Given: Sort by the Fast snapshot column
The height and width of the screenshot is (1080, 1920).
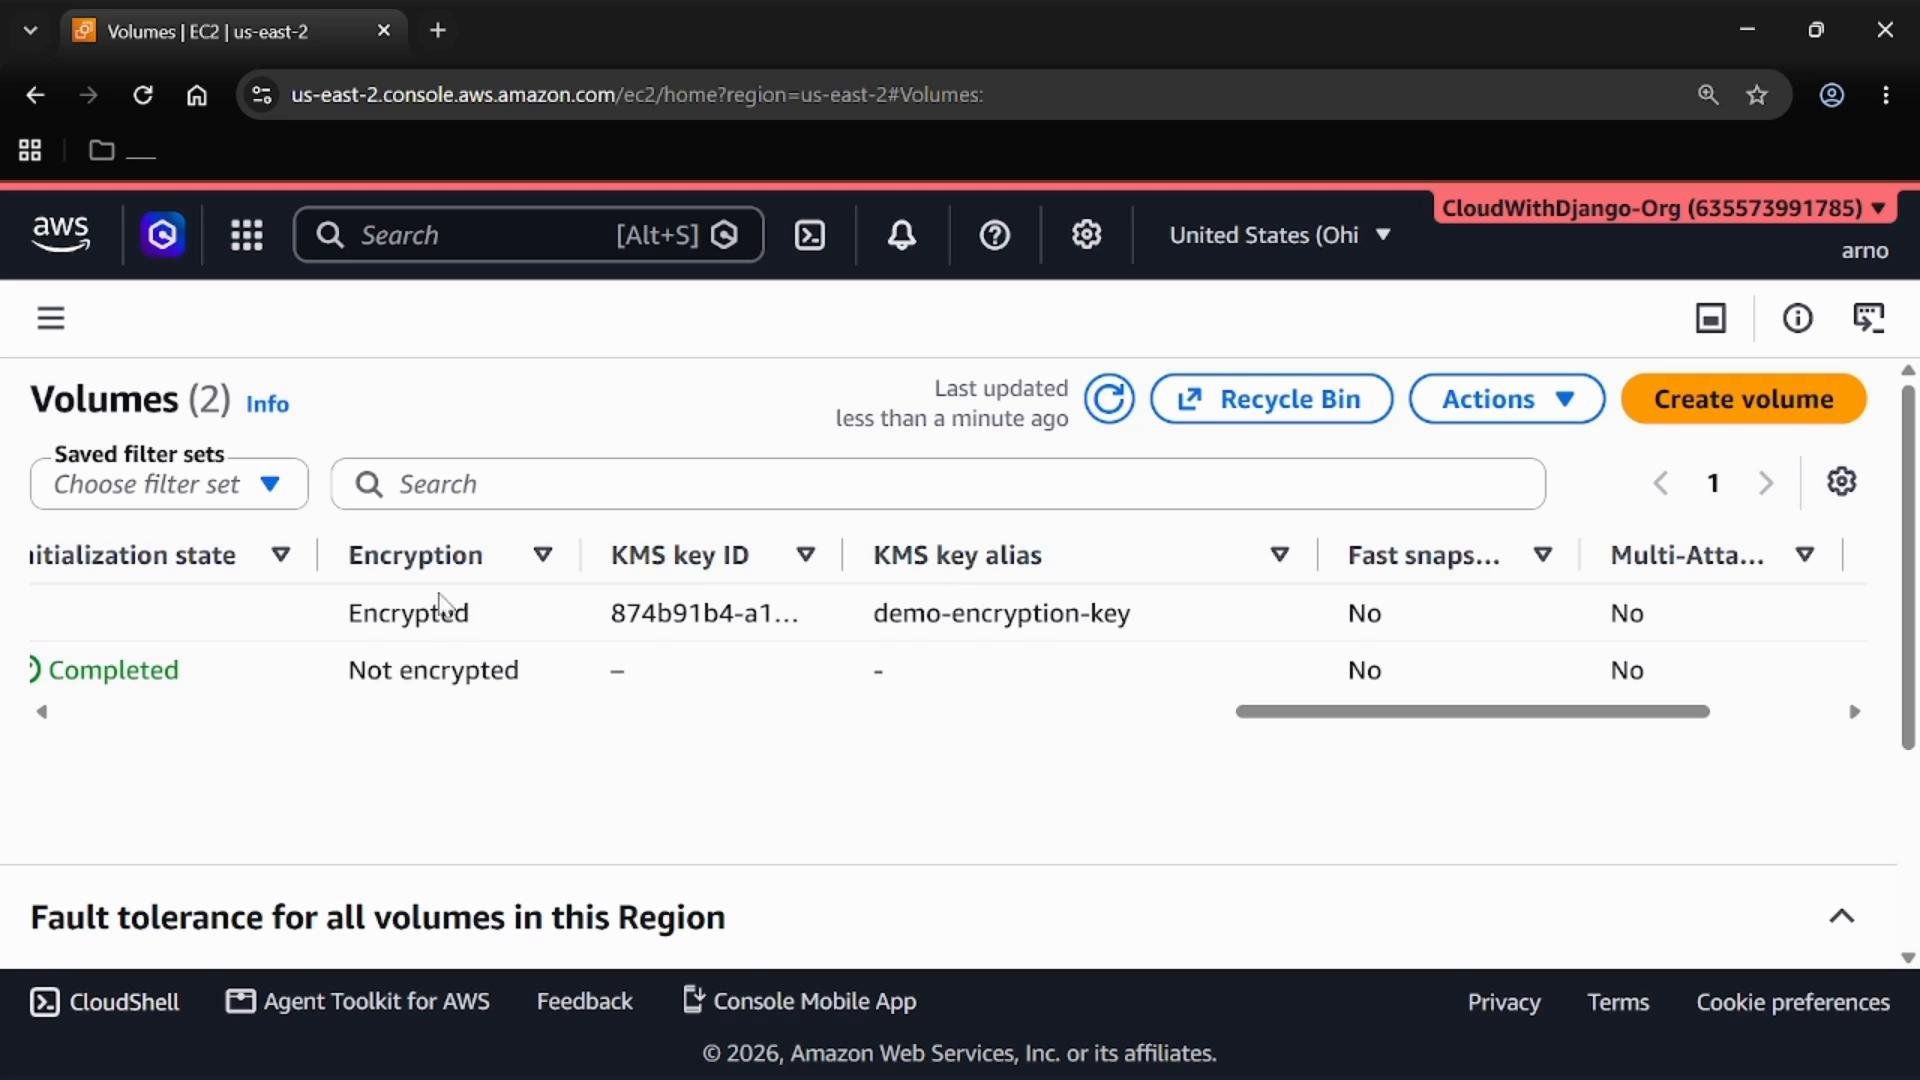Looking at the screenshot, I should 1543,555.
